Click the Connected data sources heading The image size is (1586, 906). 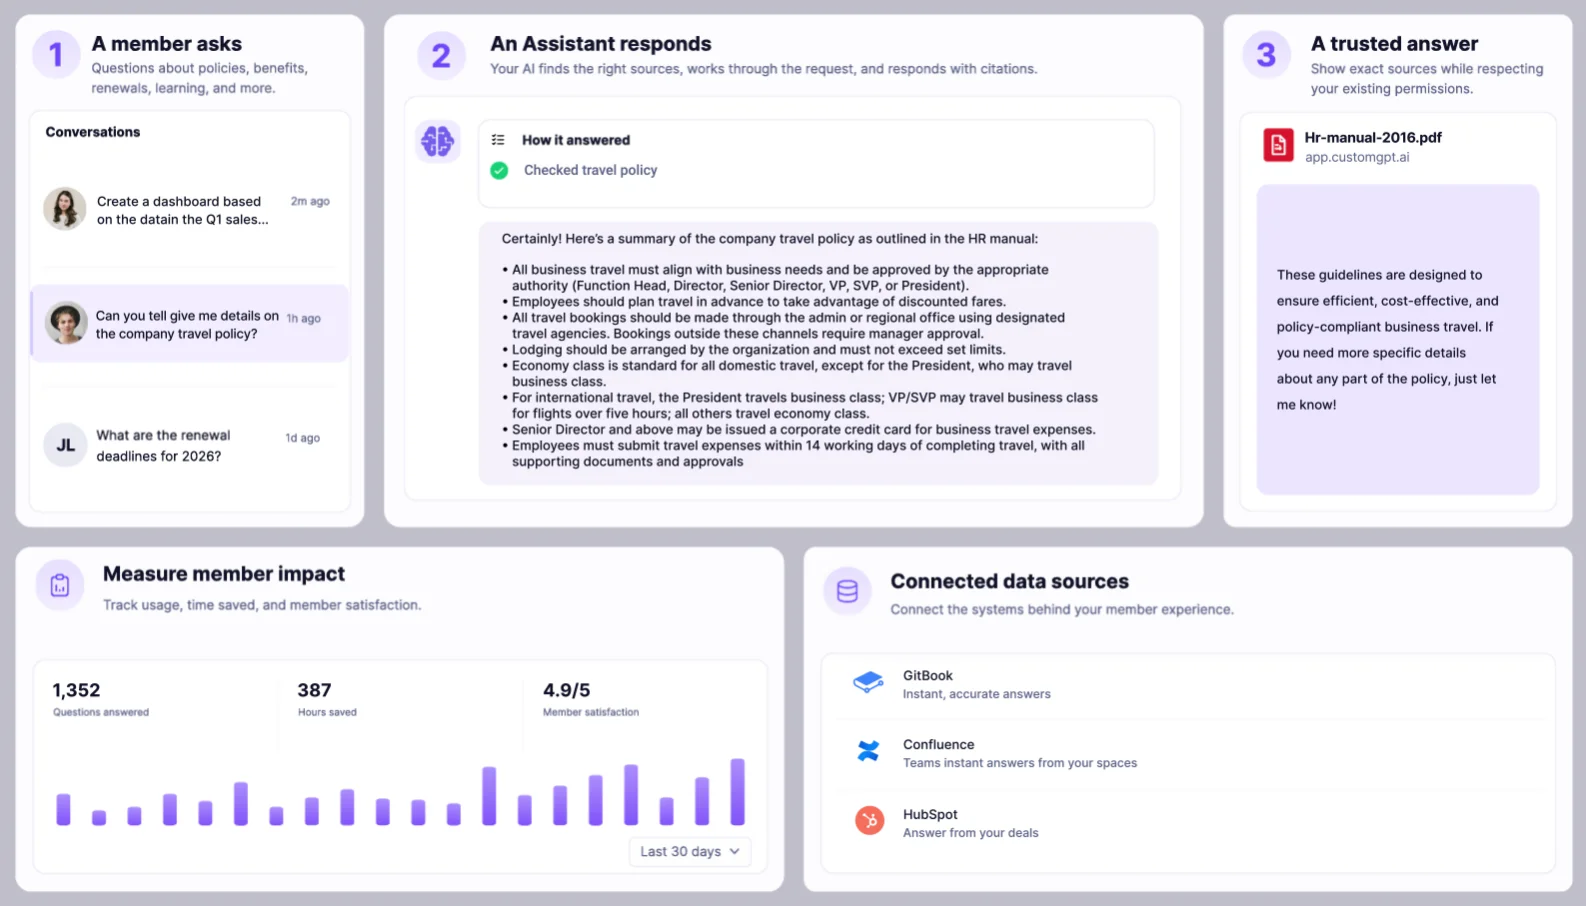point(1010,582)
